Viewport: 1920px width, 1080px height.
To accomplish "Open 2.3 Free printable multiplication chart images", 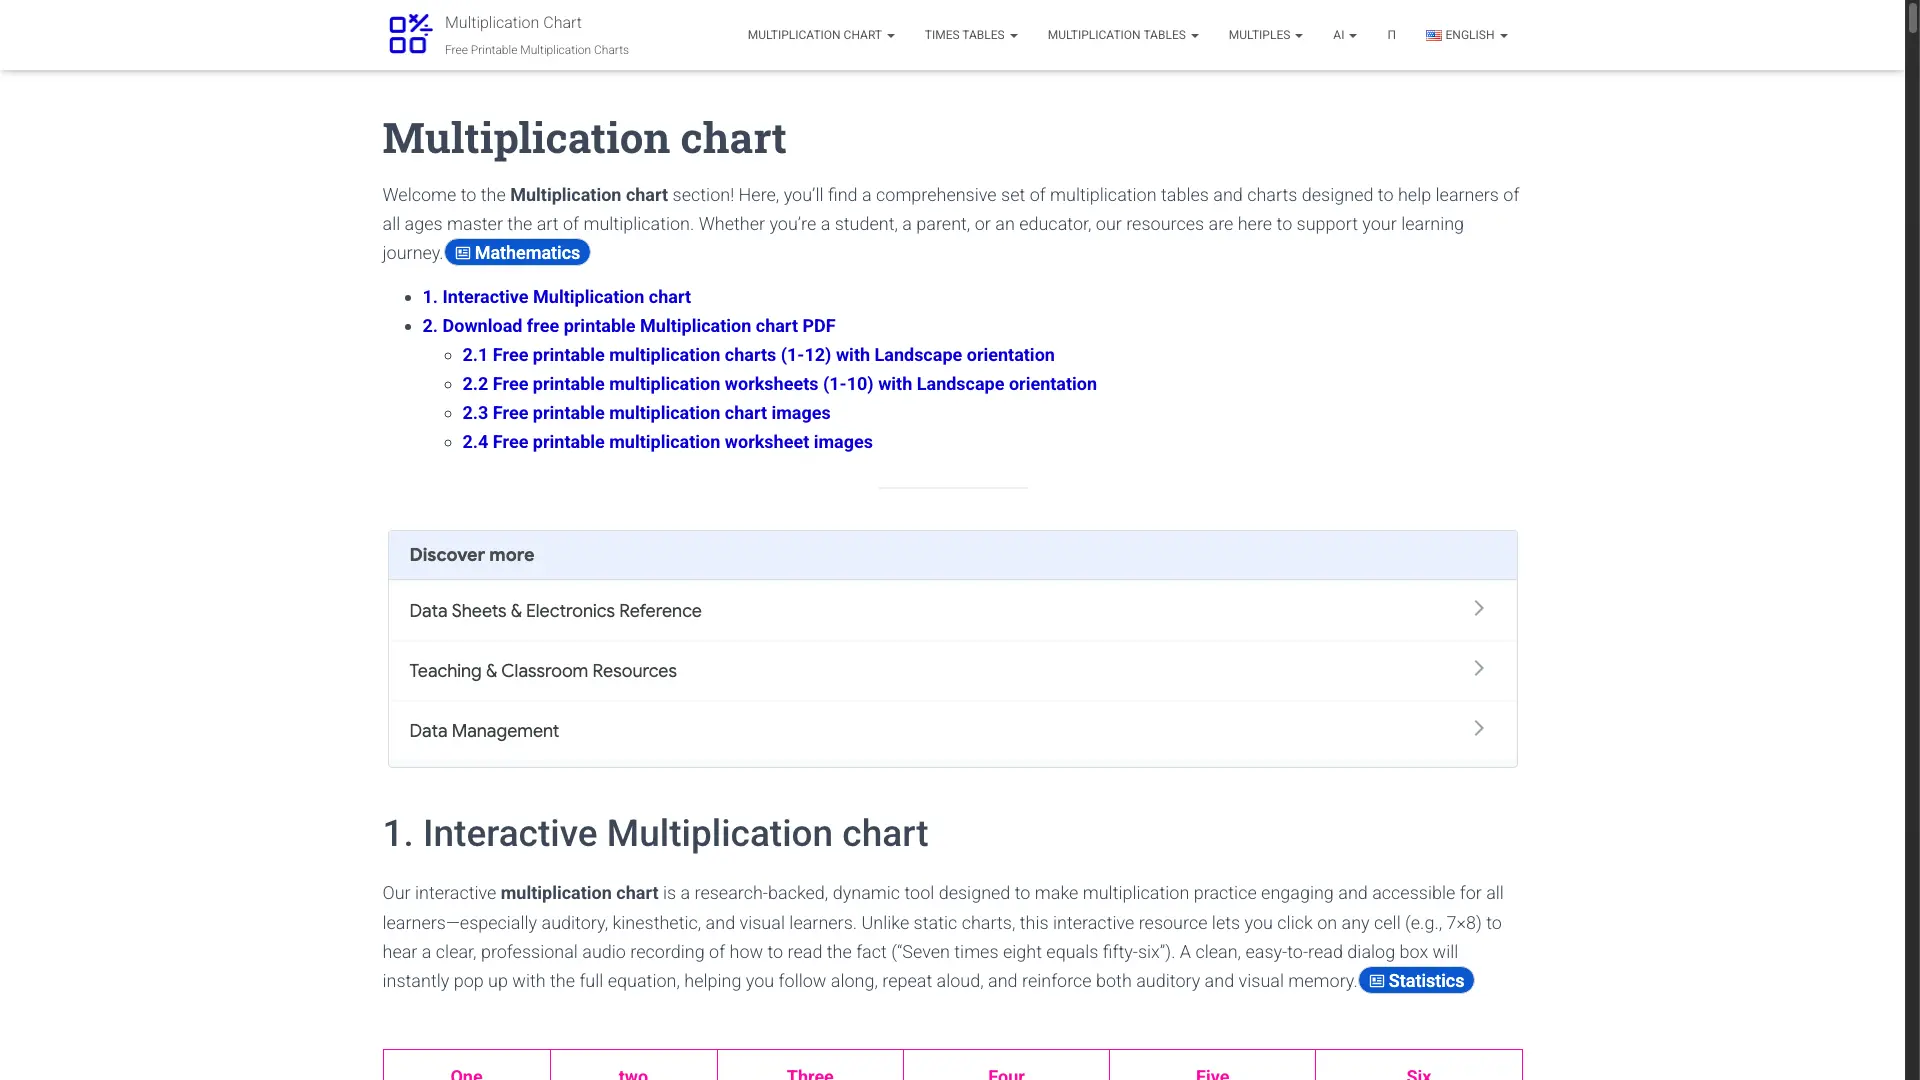I will pyautogui.click(x=646, y=413).
